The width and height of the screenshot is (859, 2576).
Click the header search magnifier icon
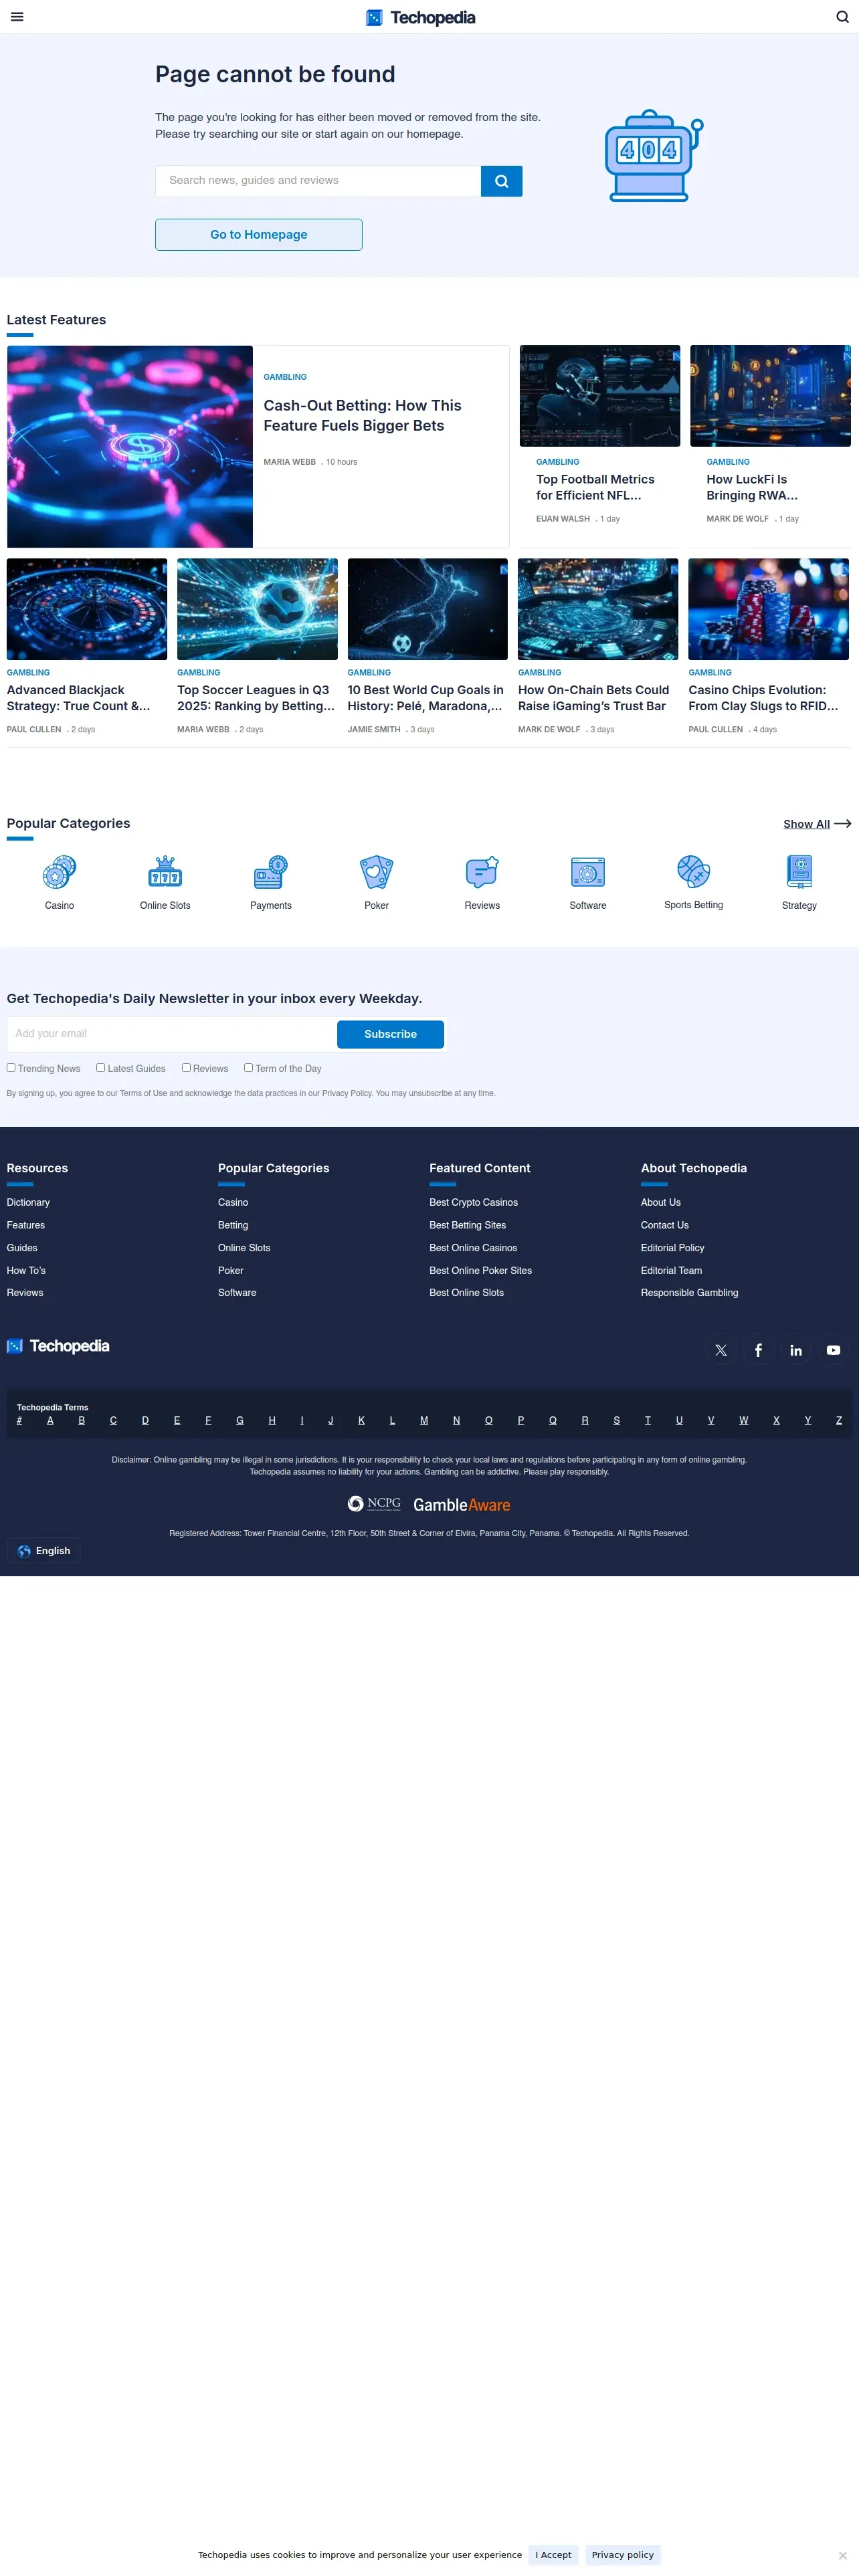click(x=842, y=17)
